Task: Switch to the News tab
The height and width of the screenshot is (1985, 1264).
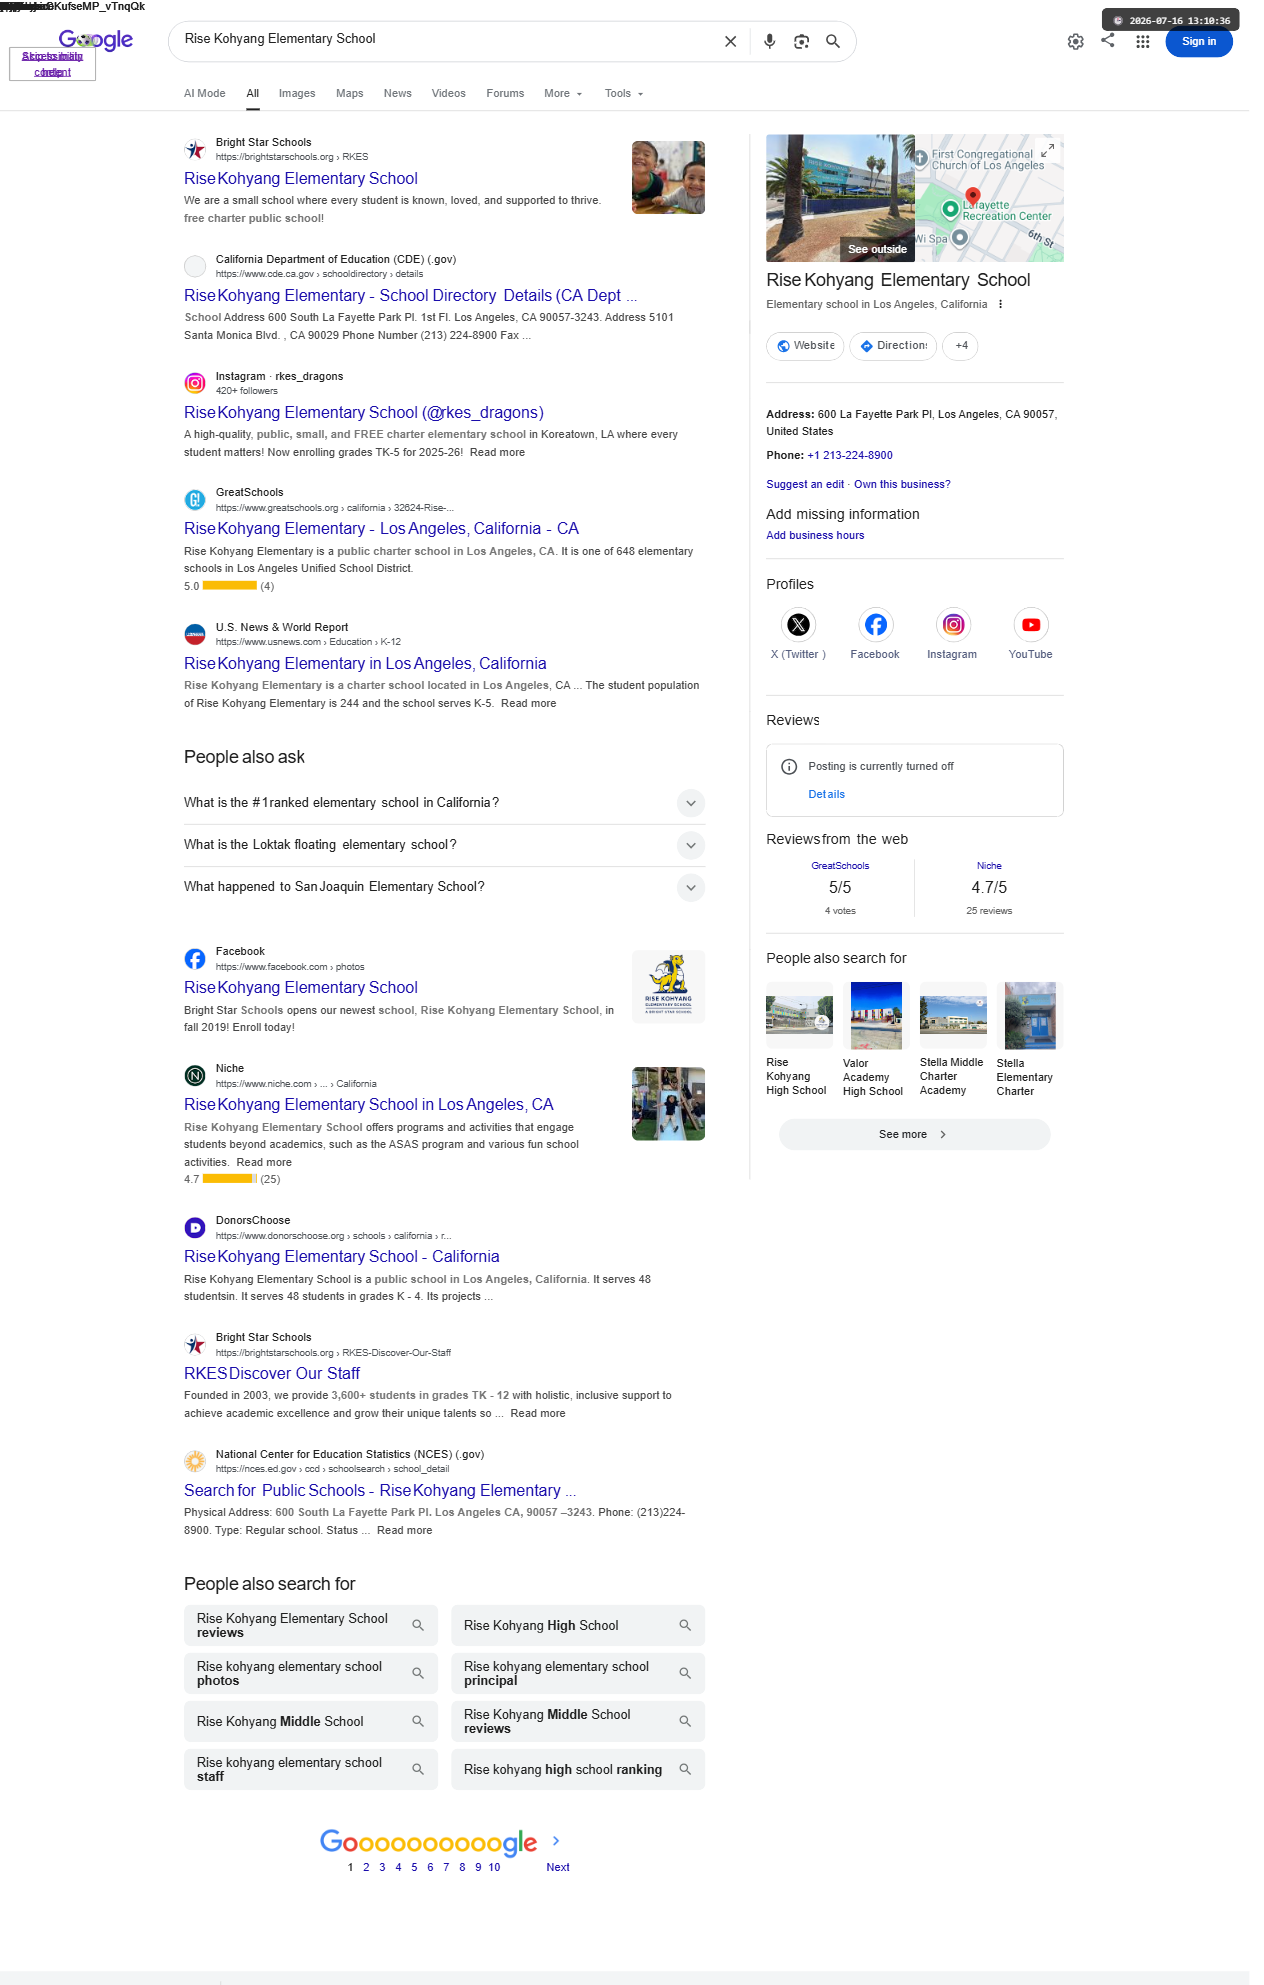Action: point(398,94)
